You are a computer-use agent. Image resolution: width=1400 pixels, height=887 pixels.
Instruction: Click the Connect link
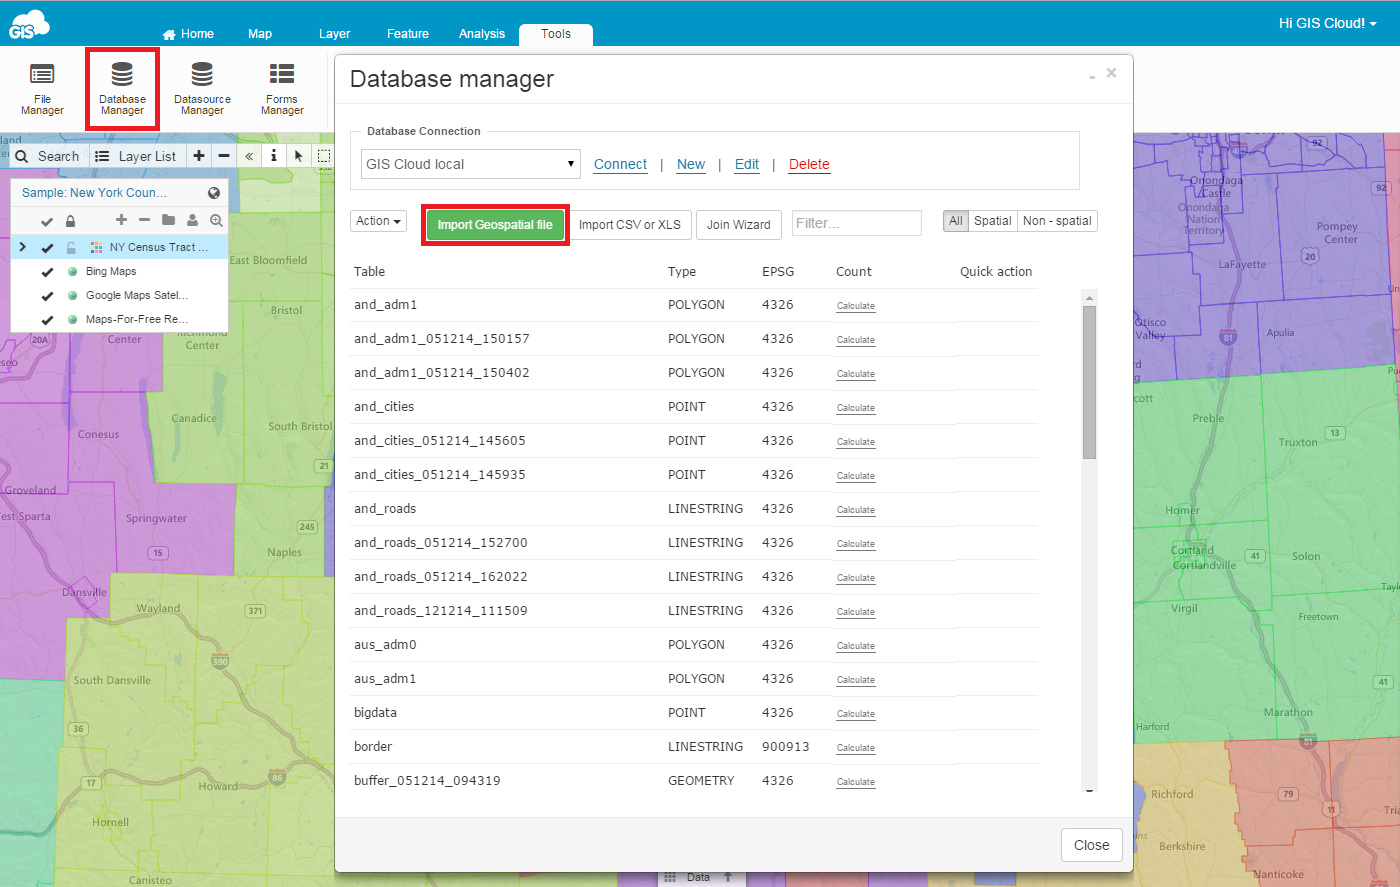coord(620,165)
